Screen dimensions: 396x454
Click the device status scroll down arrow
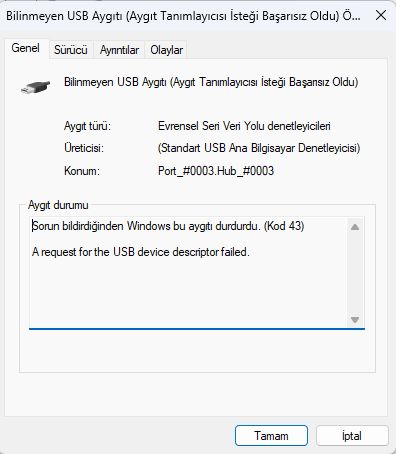[x=355, y=320]
